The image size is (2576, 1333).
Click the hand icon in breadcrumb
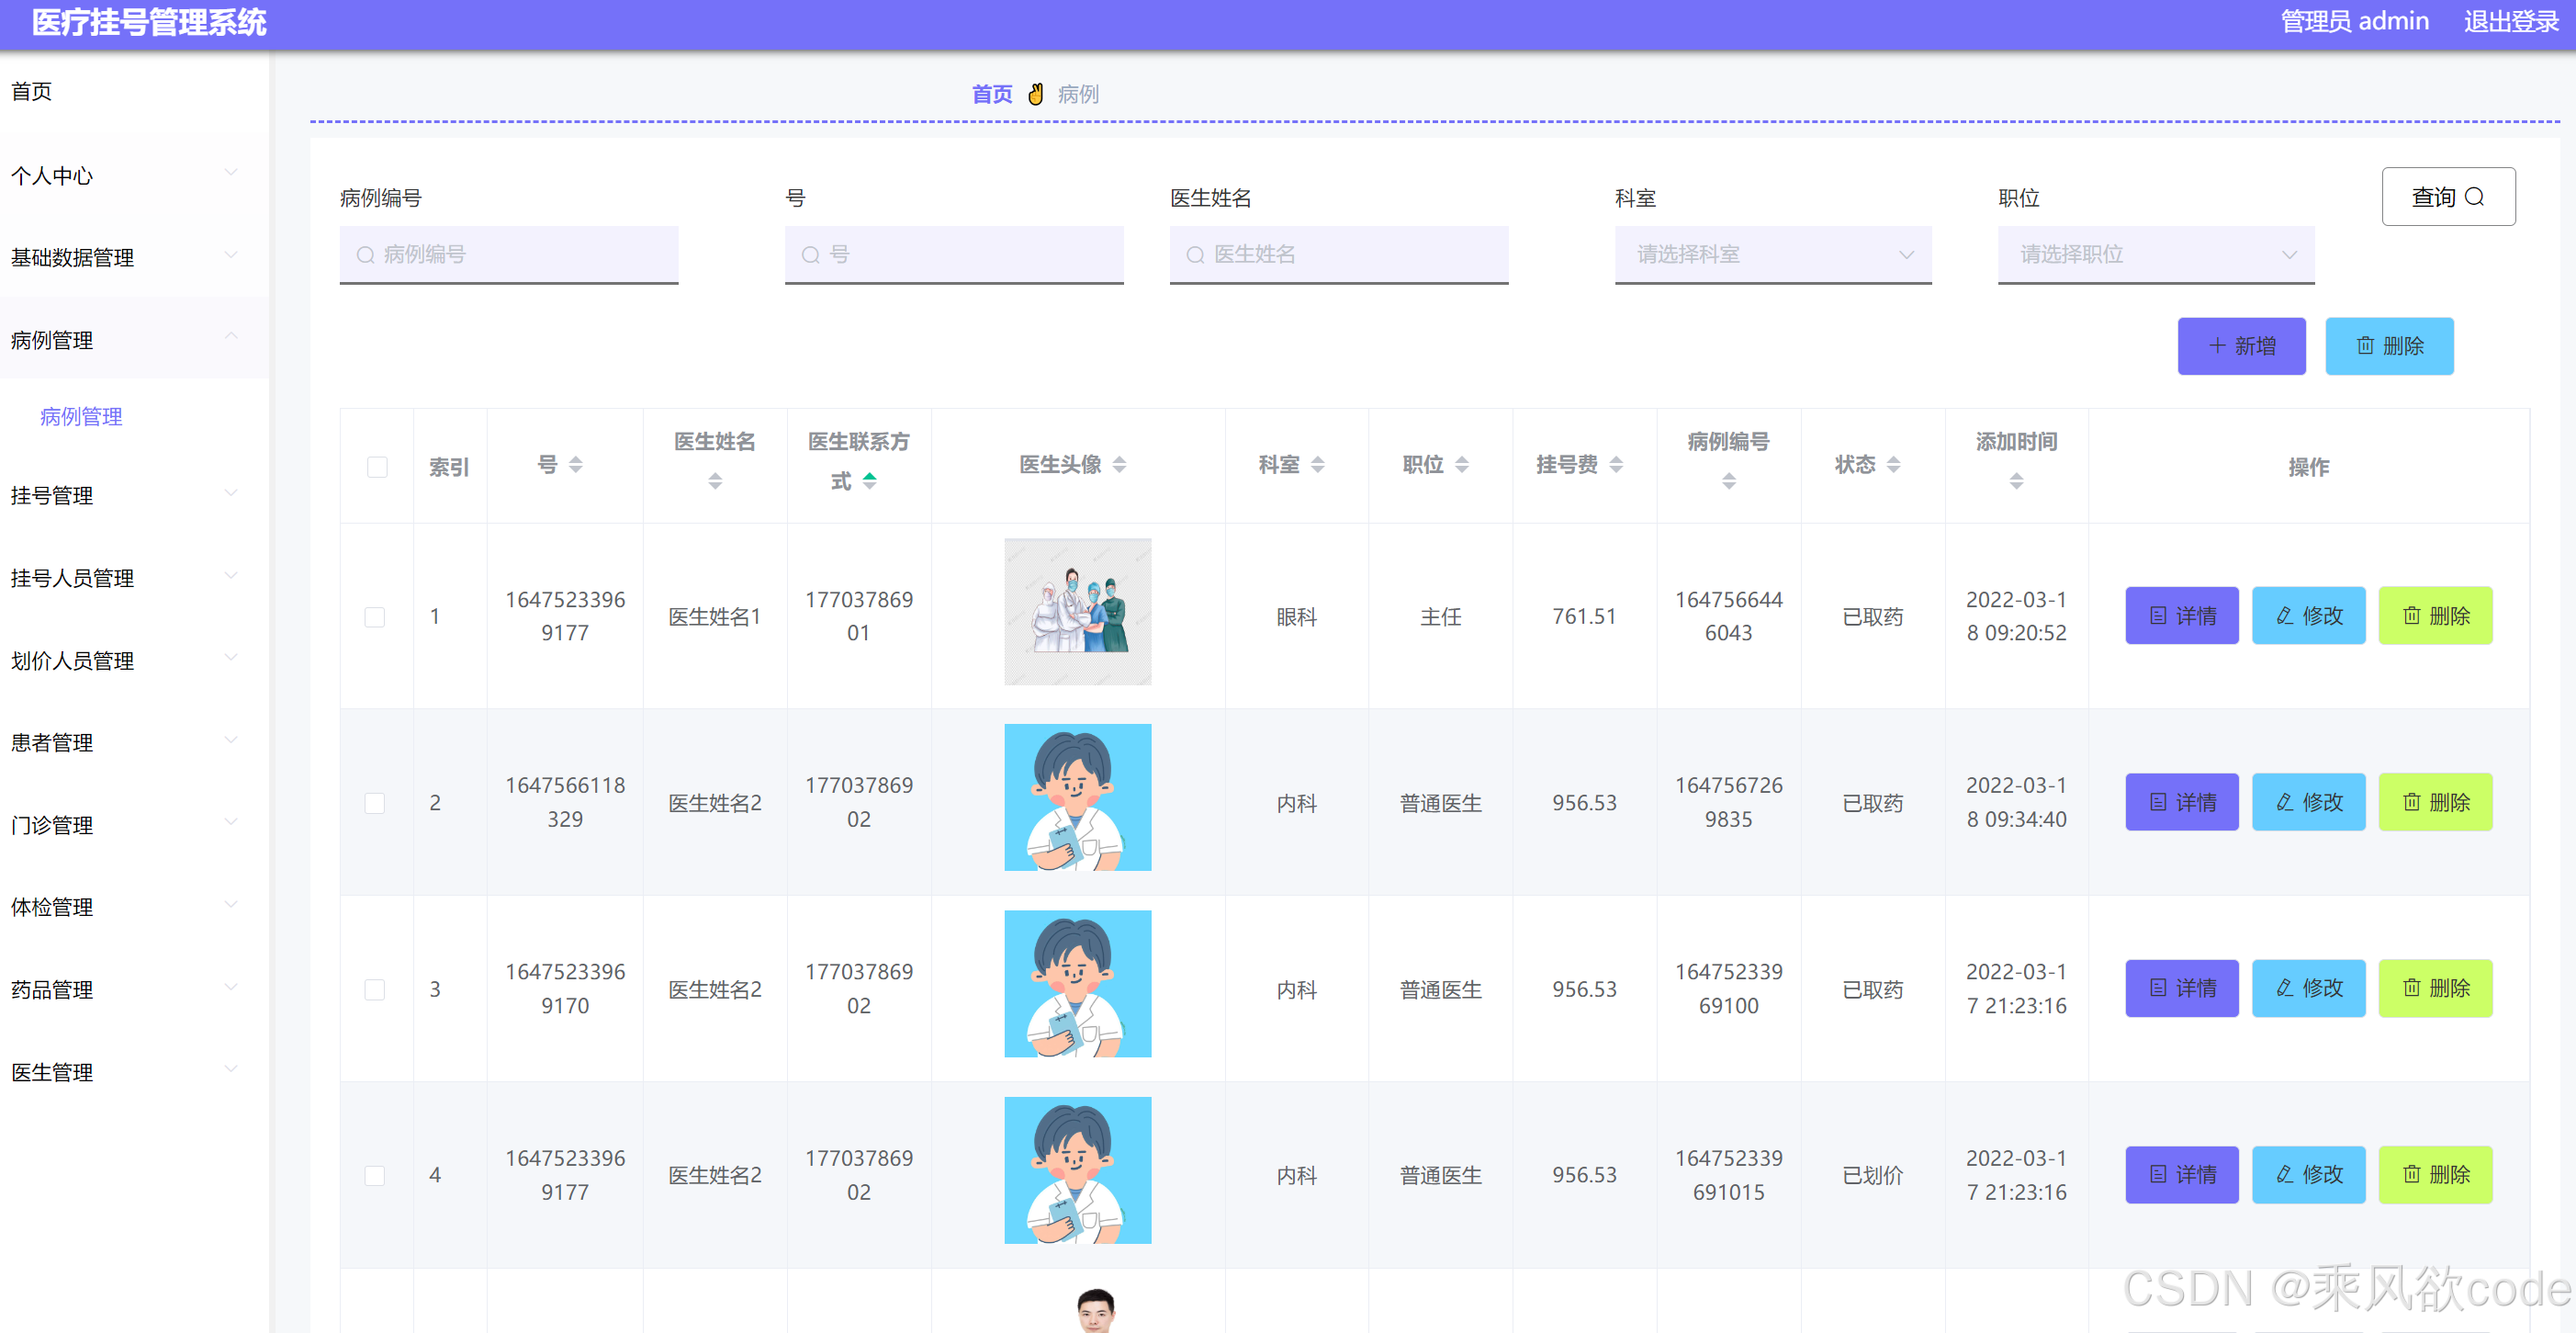coord(1035,94)
